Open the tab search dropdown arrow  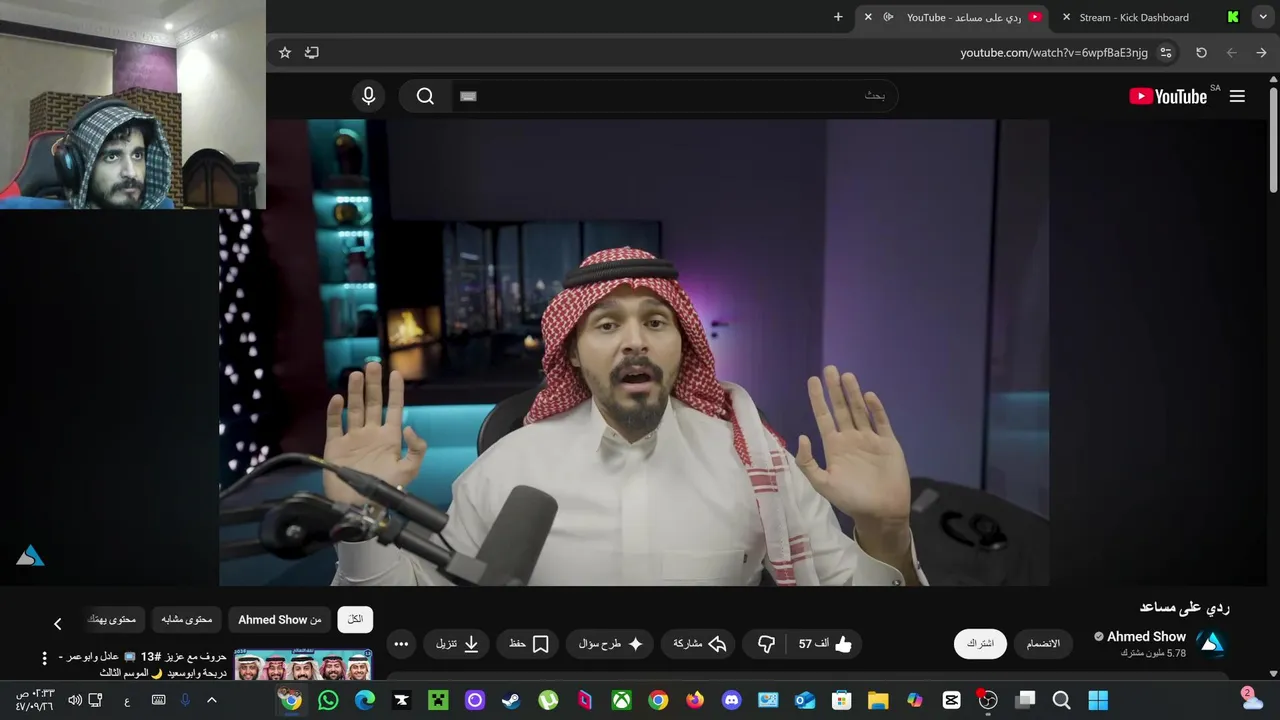pos(1264,17)
